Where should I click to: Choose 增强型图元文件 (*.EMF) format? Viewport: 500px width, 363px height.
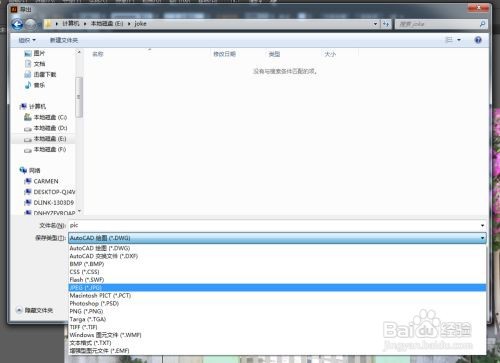[x=277, y=351]
